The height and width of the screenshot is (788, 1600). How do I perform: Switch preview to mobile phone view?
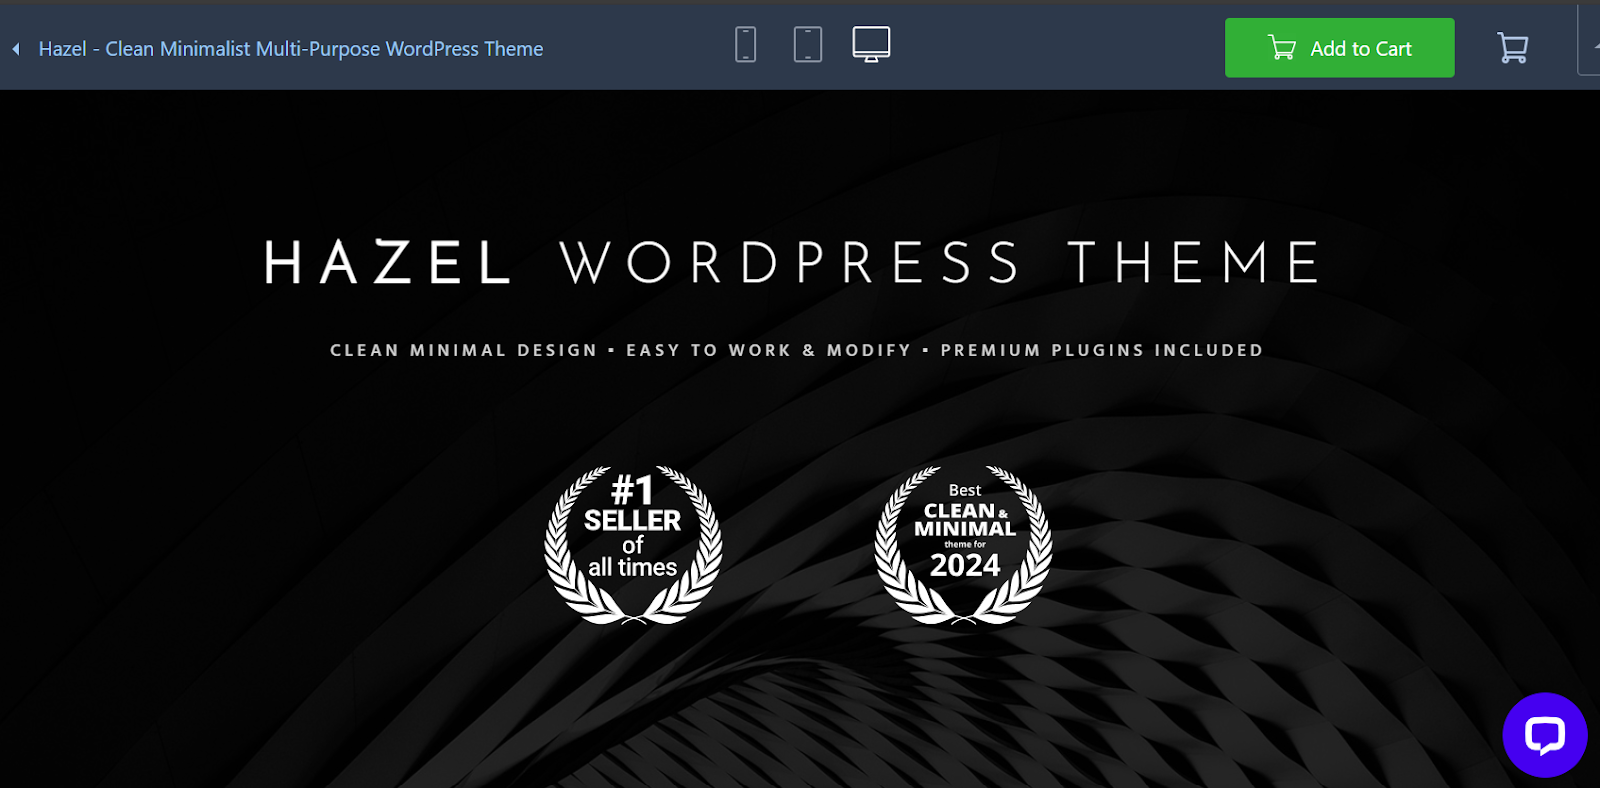tap(745, 45)
